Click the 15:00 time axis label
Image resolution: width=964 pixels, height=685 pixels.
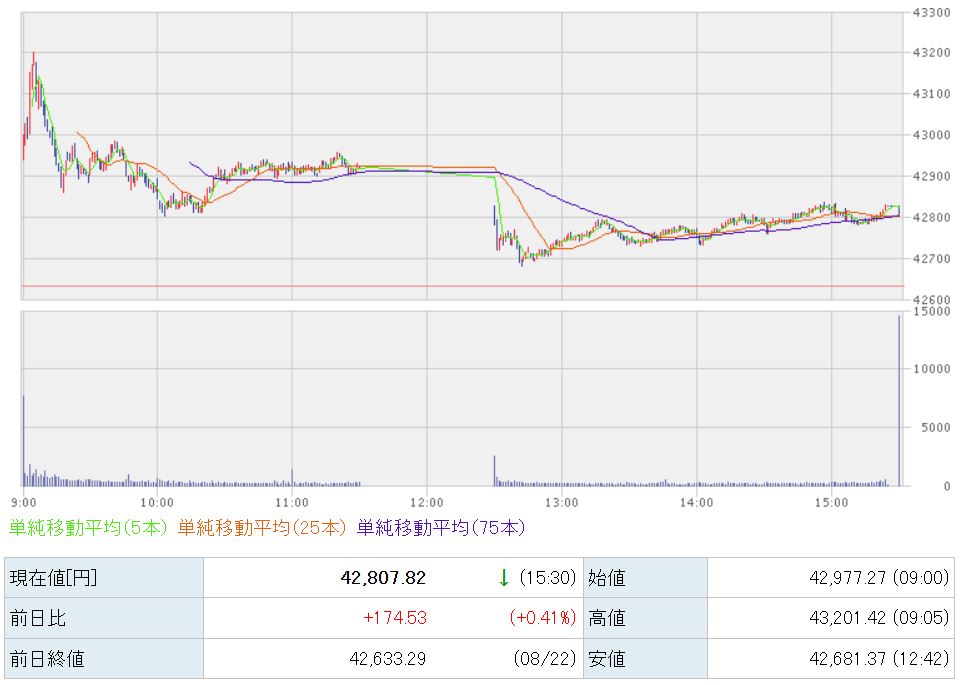click(831, 502)
